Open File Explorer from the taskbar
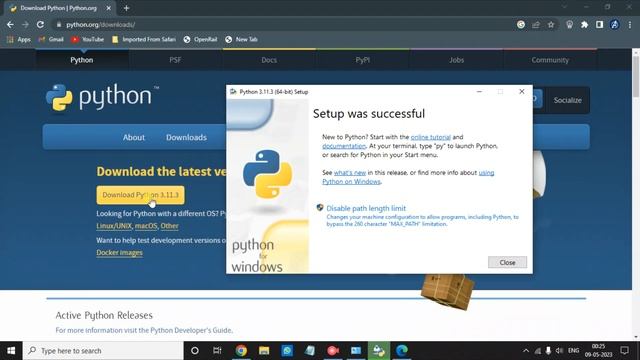 coord(264,351)
